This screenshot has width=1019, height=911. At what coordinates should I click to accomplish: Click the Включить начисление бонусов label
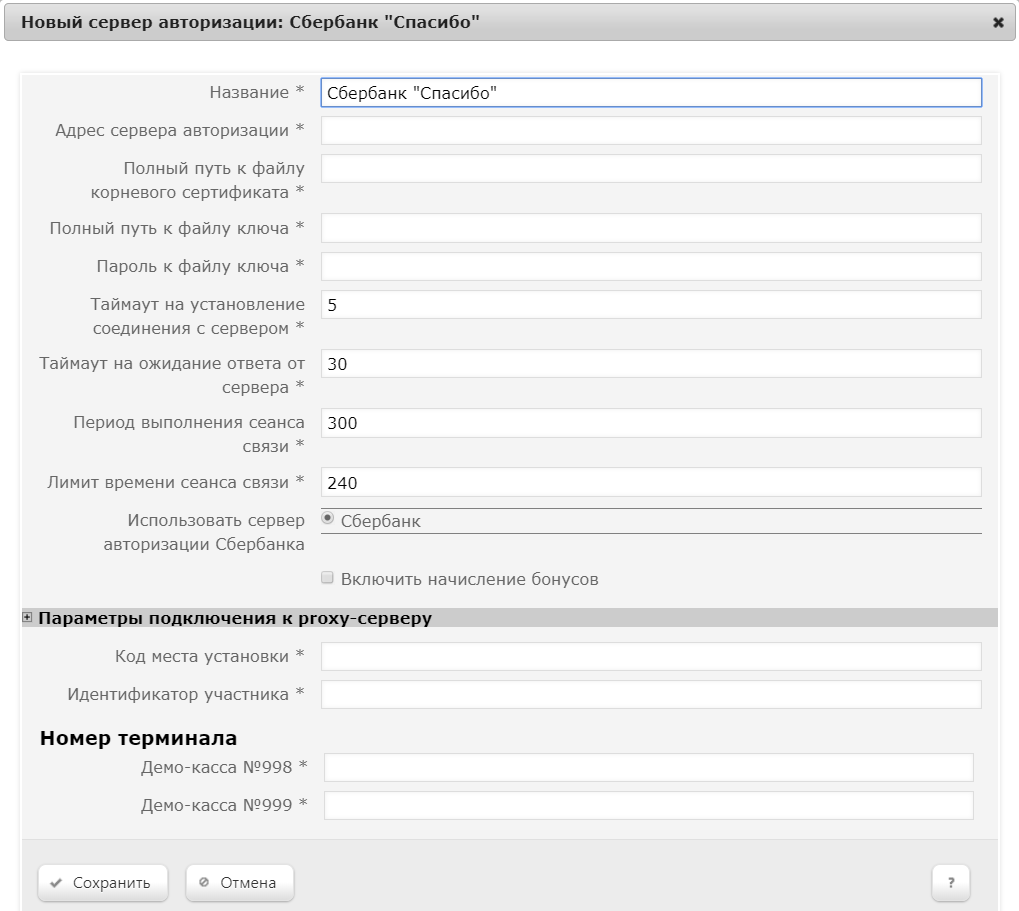469,579
